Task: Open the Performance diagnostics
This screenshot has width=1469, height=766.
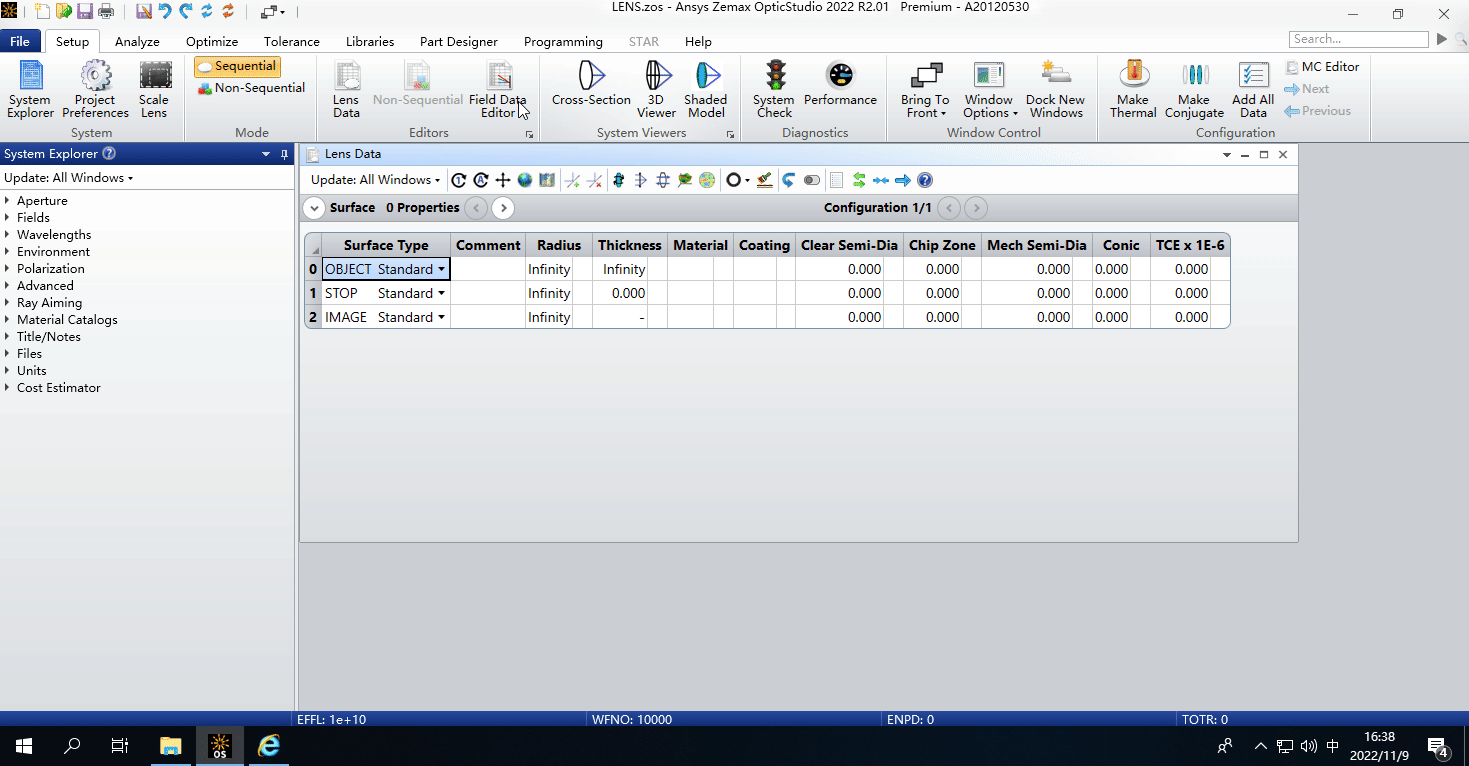Action: coord(840,84)
